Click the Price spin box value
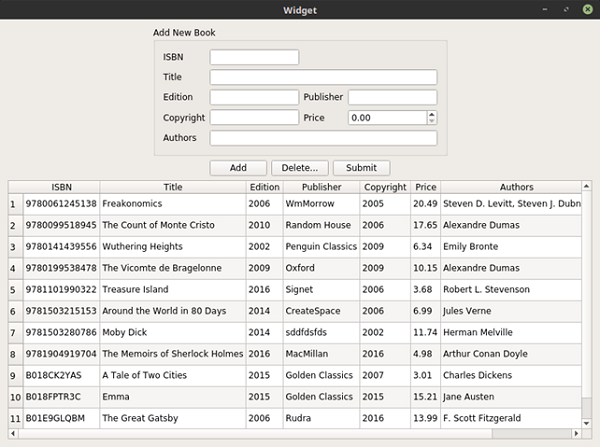Screen dimensions: 600x447 387,117
